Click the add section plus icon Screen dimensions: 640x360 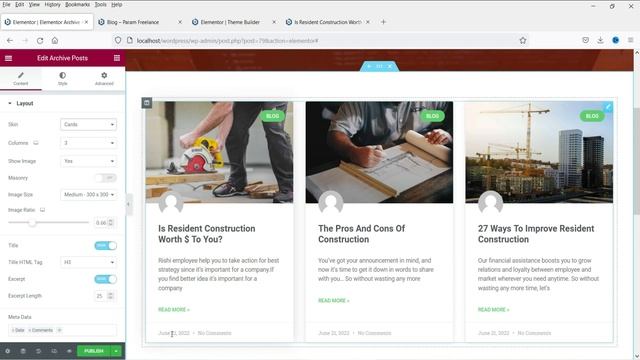369,66
